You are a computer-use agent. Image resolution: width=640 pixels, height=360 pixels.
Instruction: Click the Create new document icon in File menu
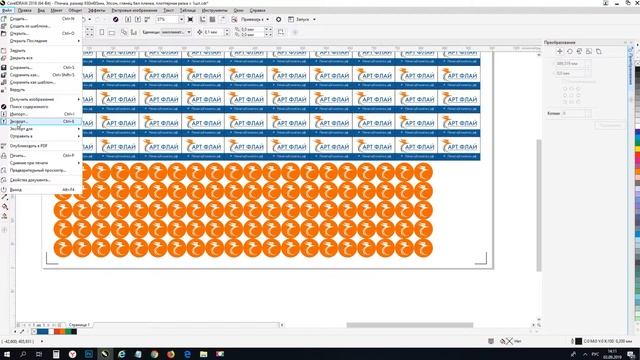[x=4, y=19]
